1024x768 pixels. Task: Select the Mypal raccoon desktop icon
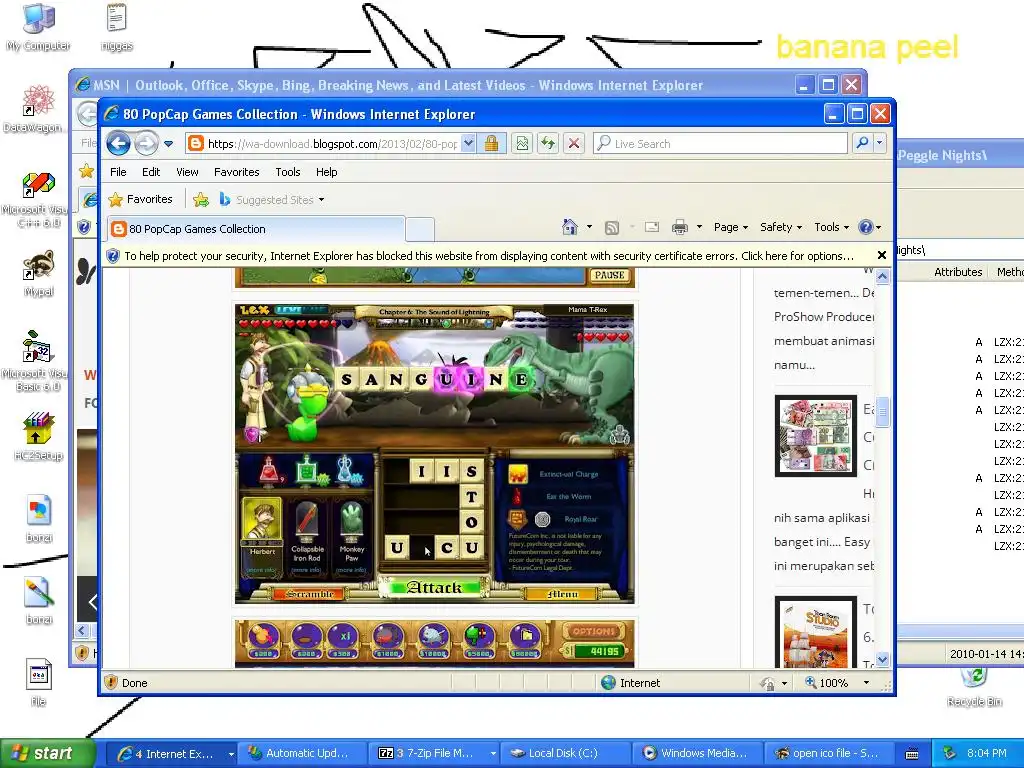39,273
